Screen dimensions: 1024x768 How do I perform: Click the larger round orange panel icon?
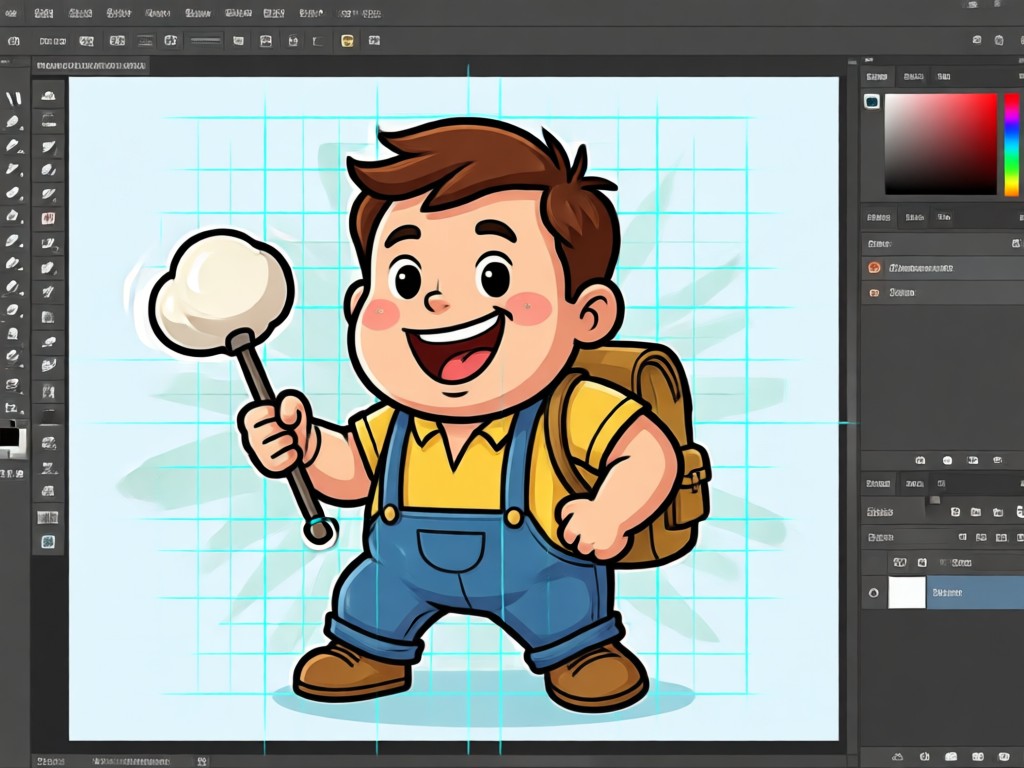(x=874, y=268)
